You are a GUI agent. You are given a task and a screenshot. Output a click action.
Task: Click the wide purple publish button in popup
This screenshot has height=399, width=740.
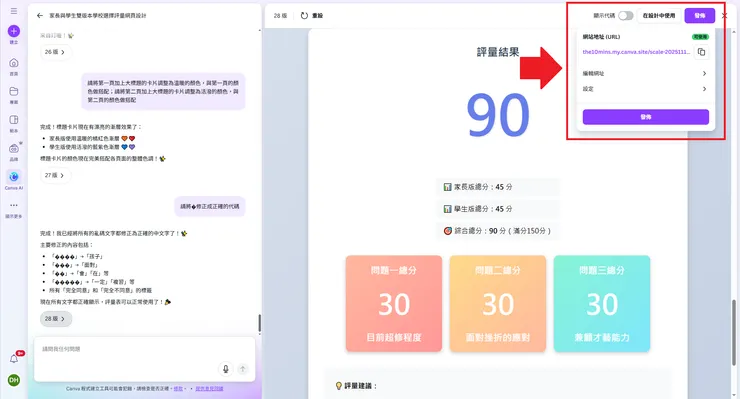click(x=646, y=117)
